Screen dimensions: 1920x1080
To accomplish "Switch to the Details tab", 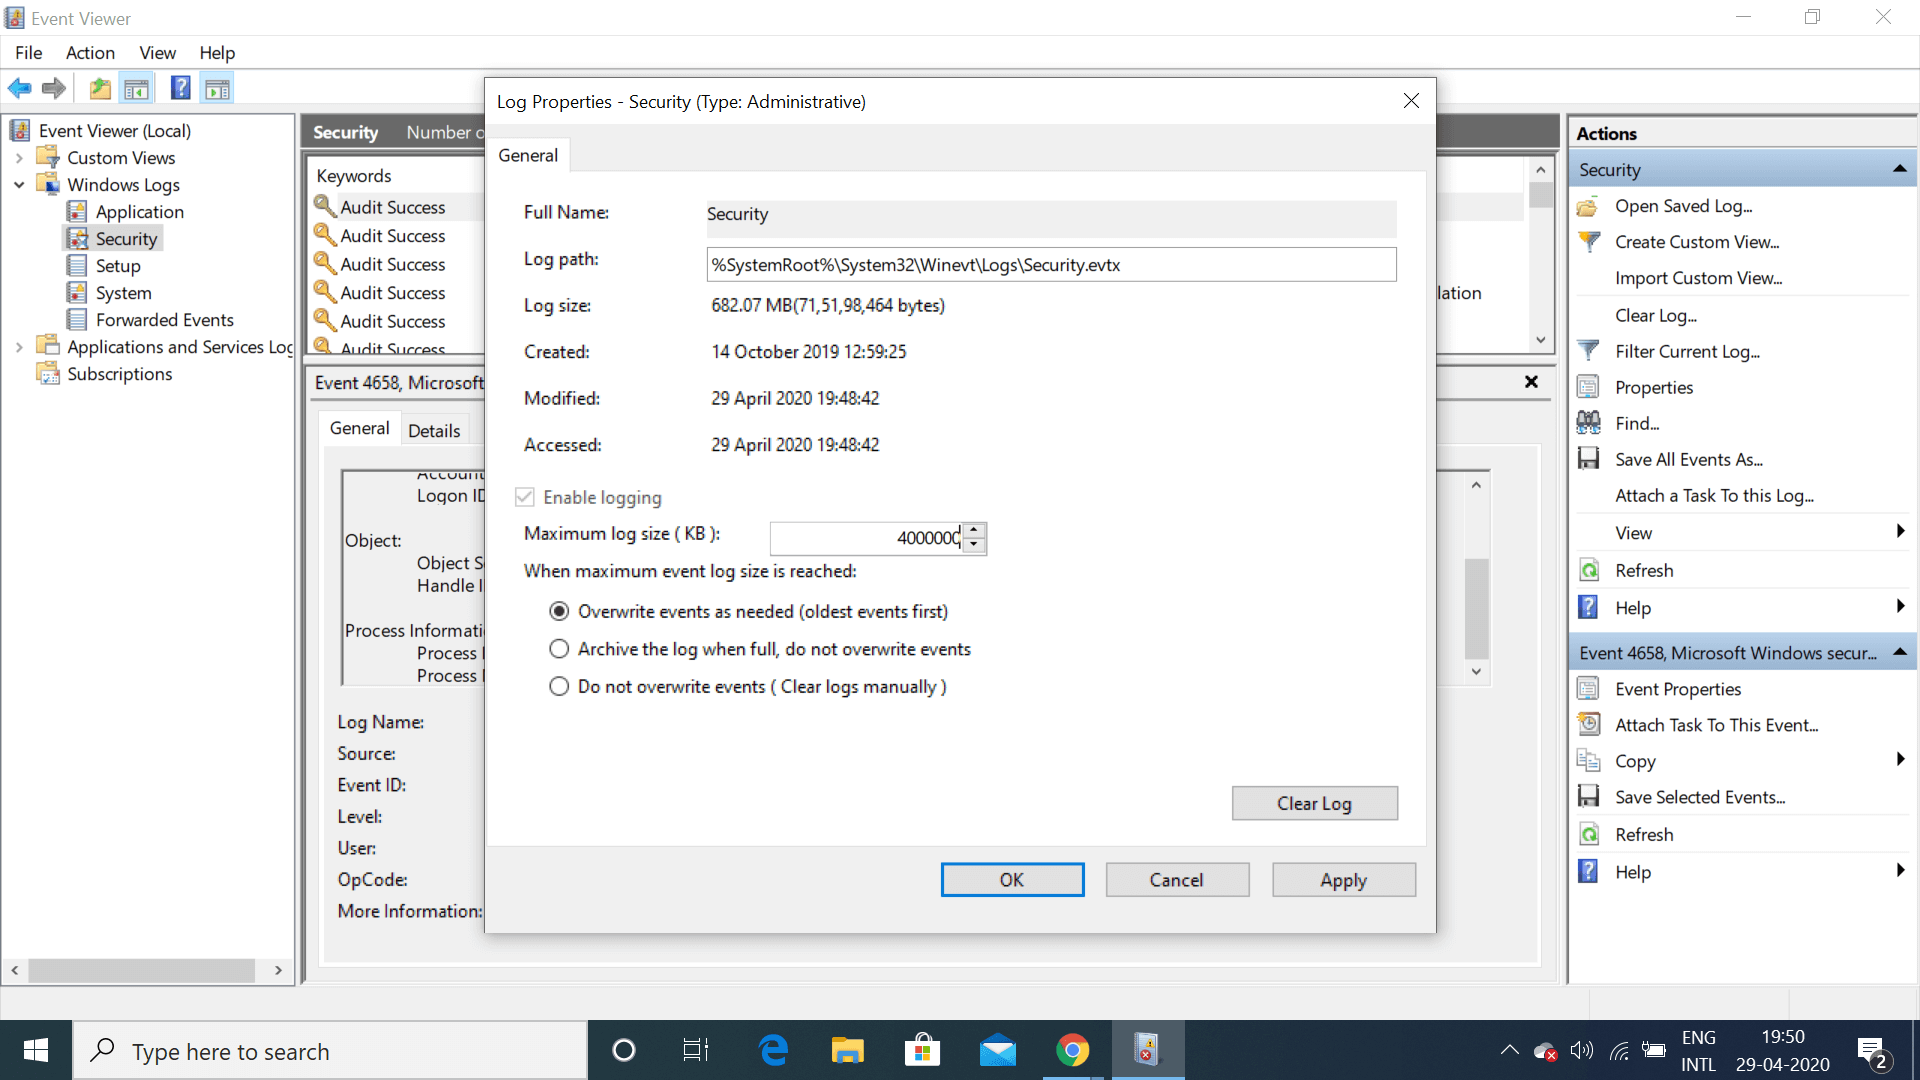I will [434, 429].
